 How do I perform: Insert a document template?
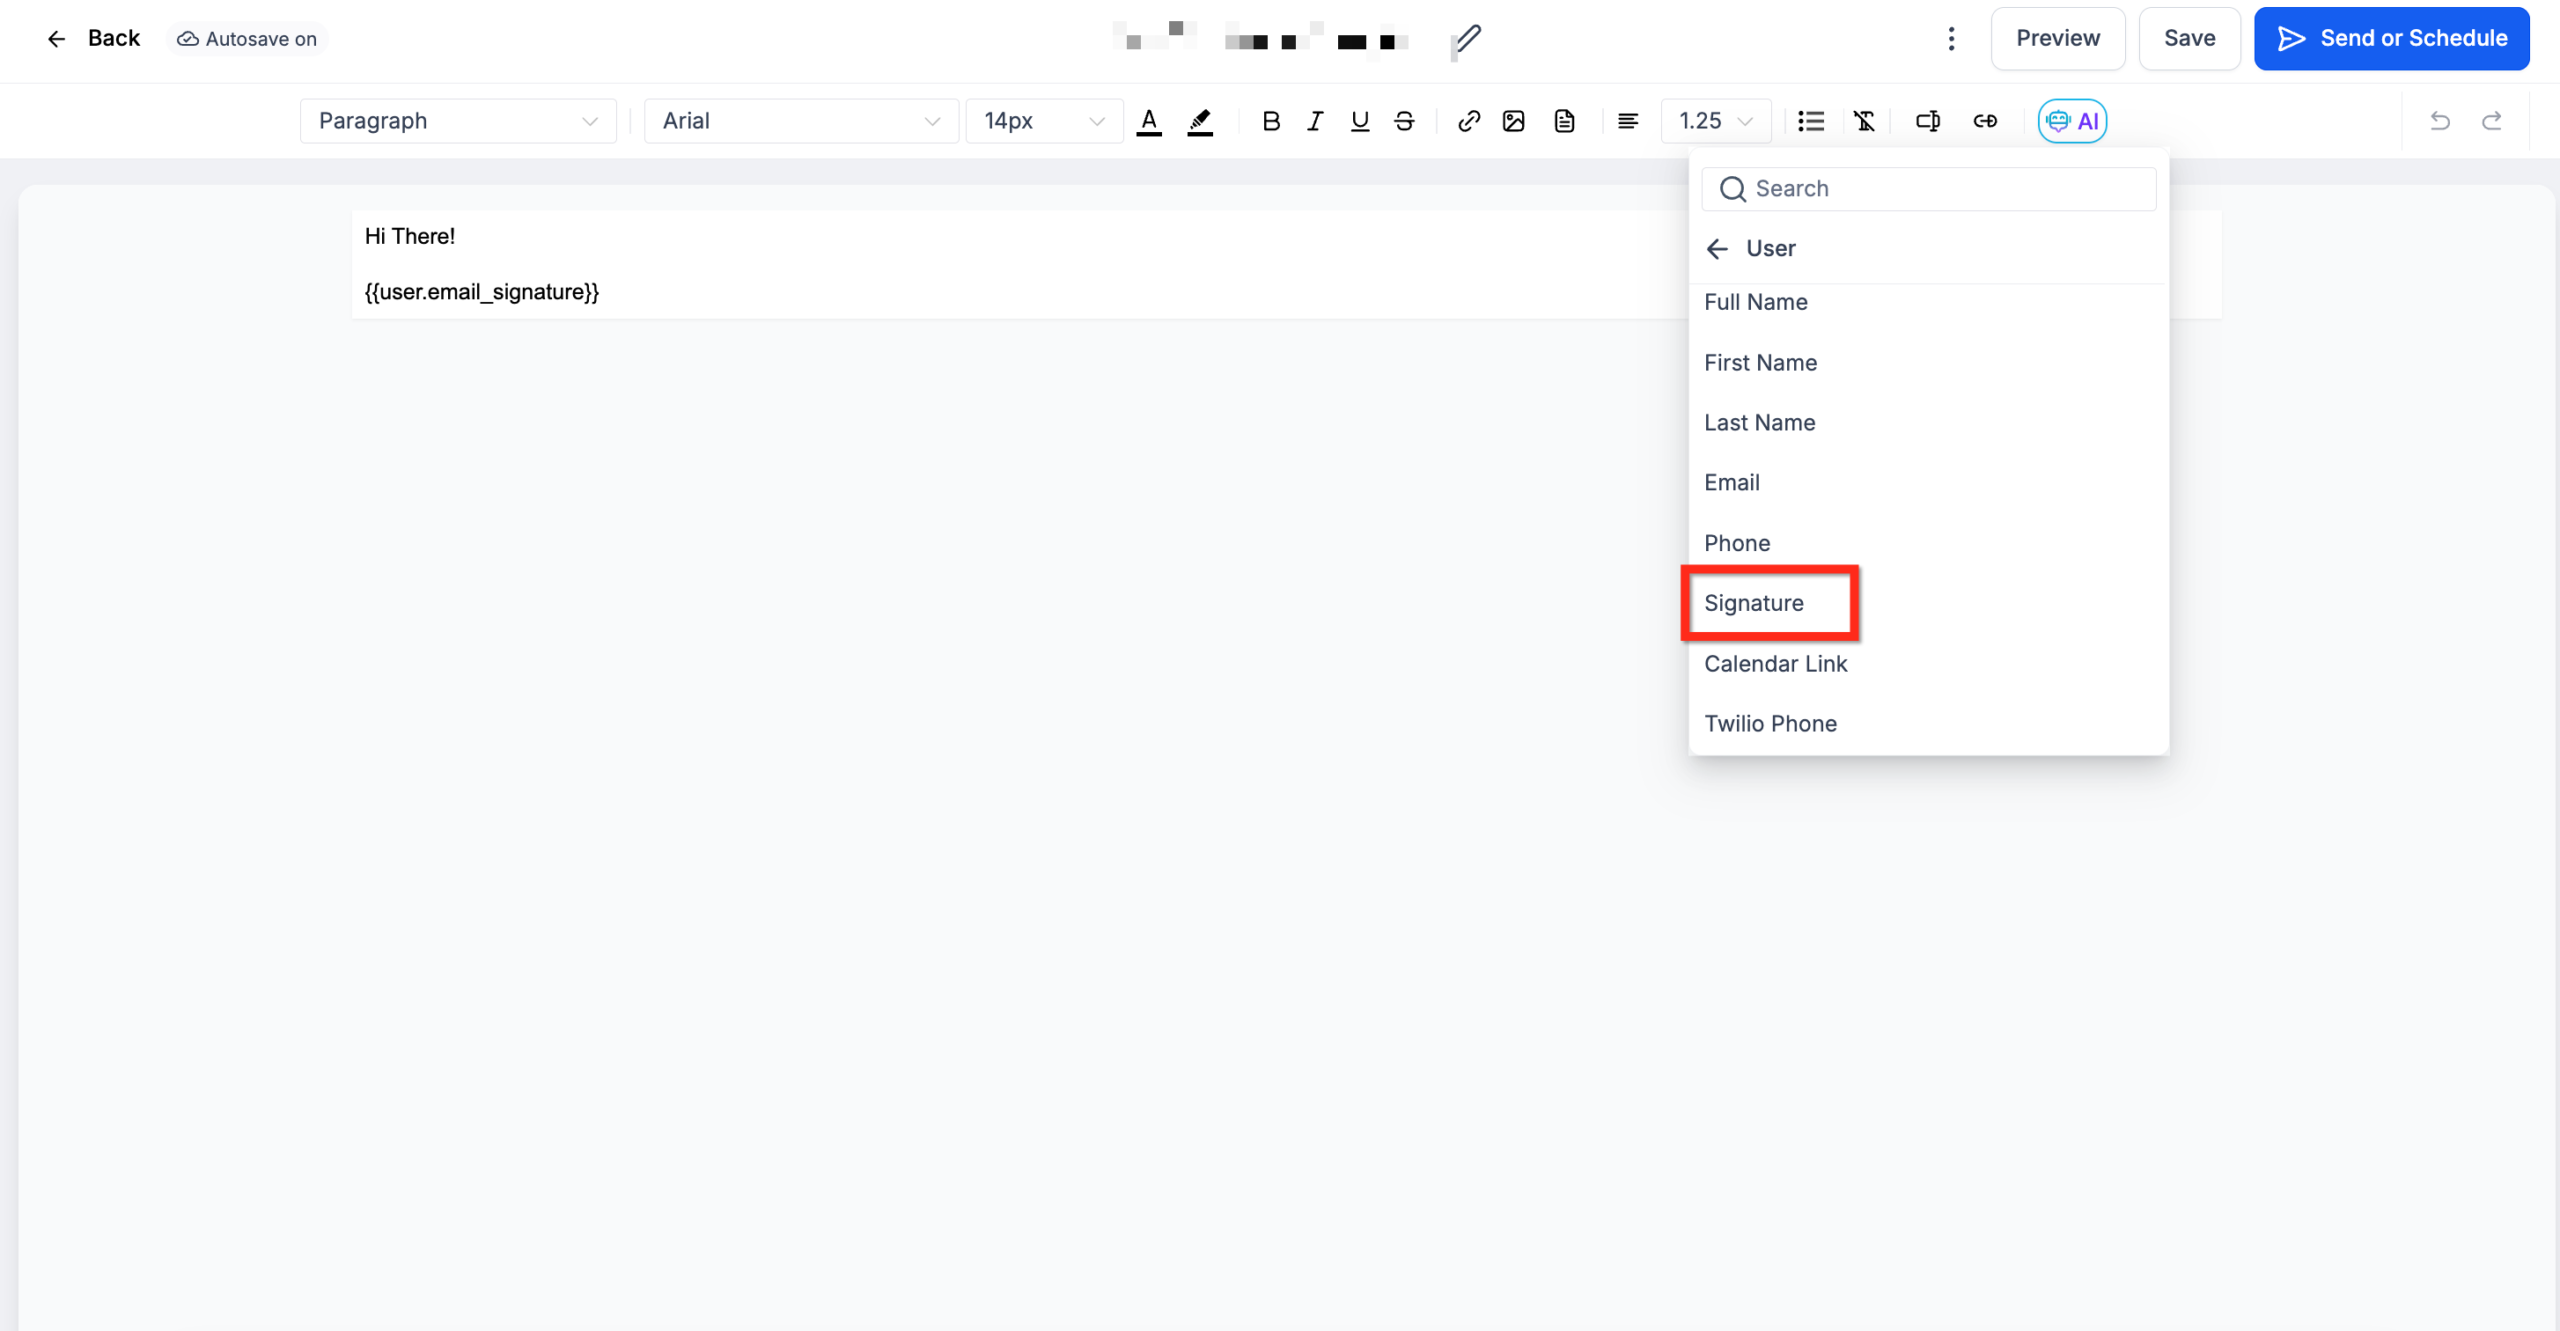click(1564, 121)
